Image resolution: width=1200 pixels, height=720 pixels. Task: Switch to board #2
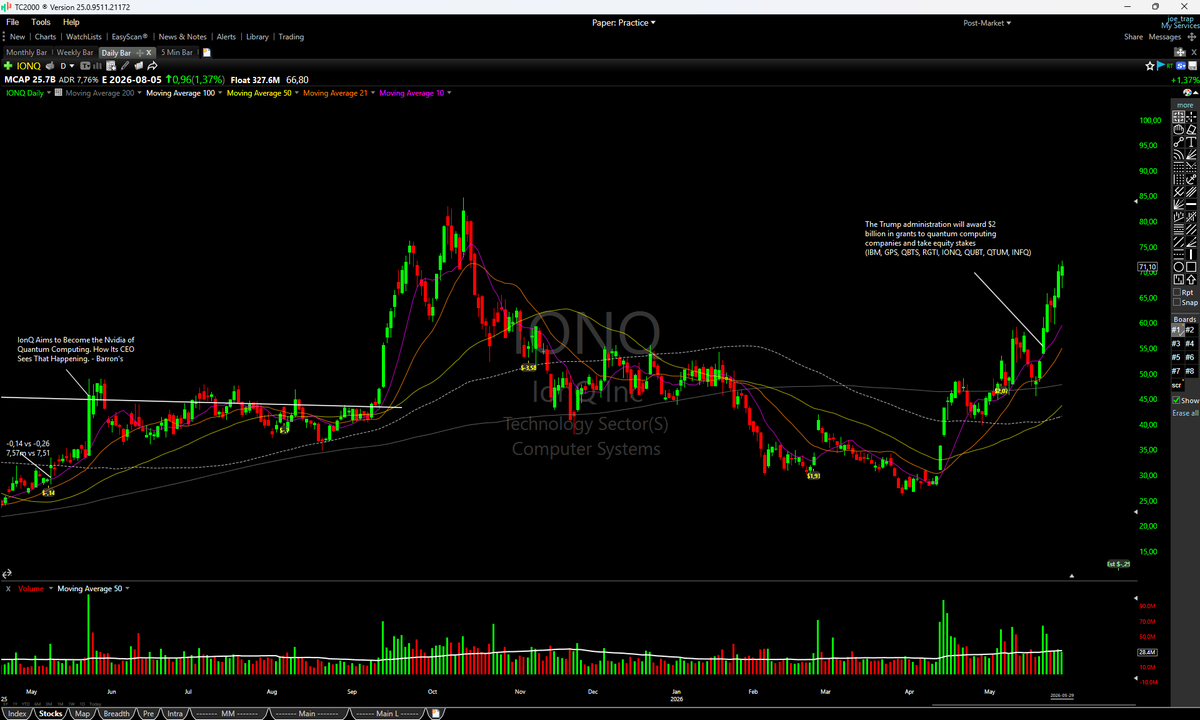pyautogui.click(x=1191, y=329)
